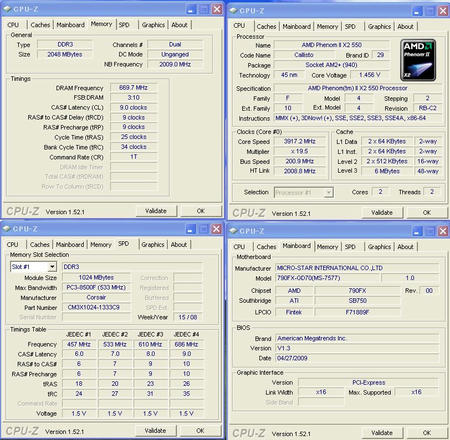This screenshot has width=450, height=440.
Task: Click the CPU-Z logo icon in Mainboard window title bar
Action: [233, 231]
